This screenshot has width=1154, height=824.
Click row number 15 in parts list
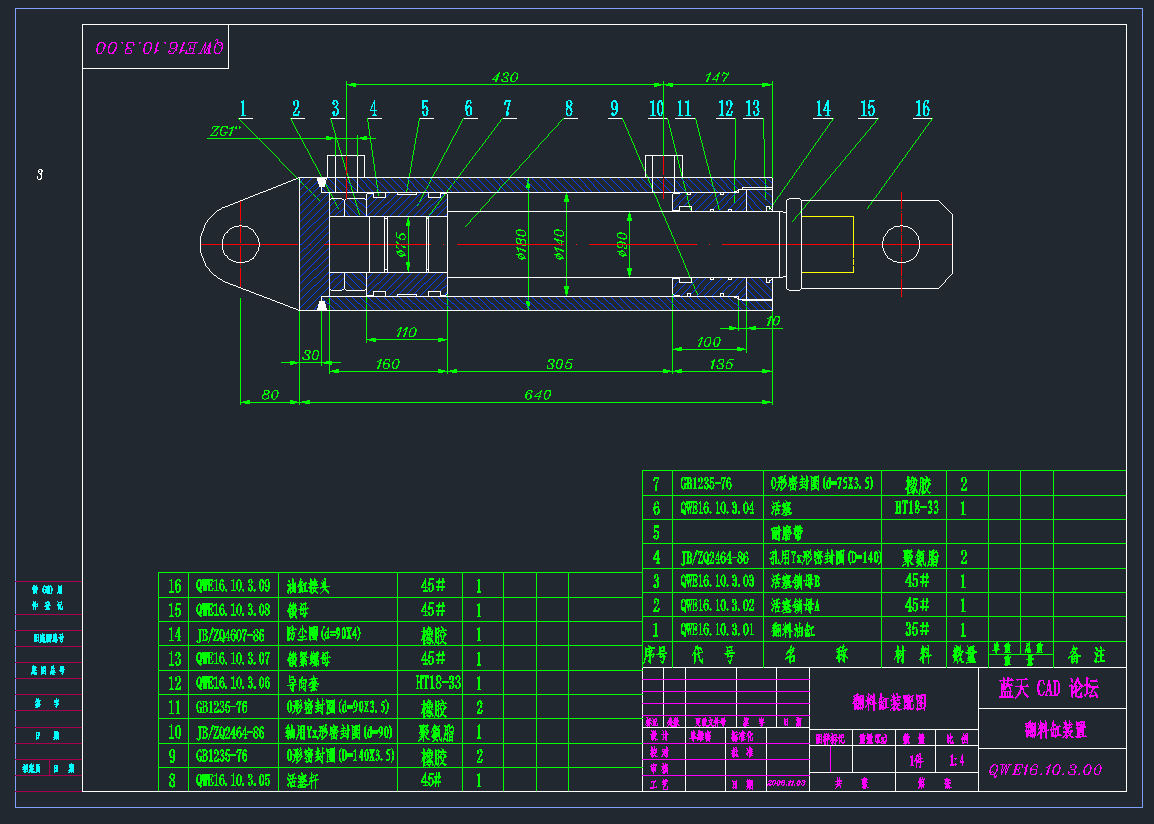(x=174, y=610)
